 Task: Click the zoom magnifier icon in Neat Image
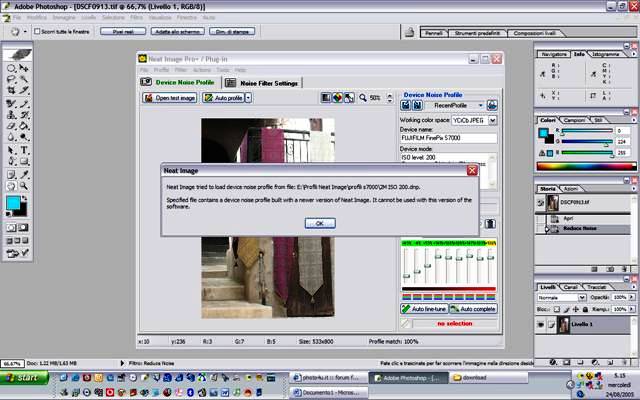(x=361, y=98)
